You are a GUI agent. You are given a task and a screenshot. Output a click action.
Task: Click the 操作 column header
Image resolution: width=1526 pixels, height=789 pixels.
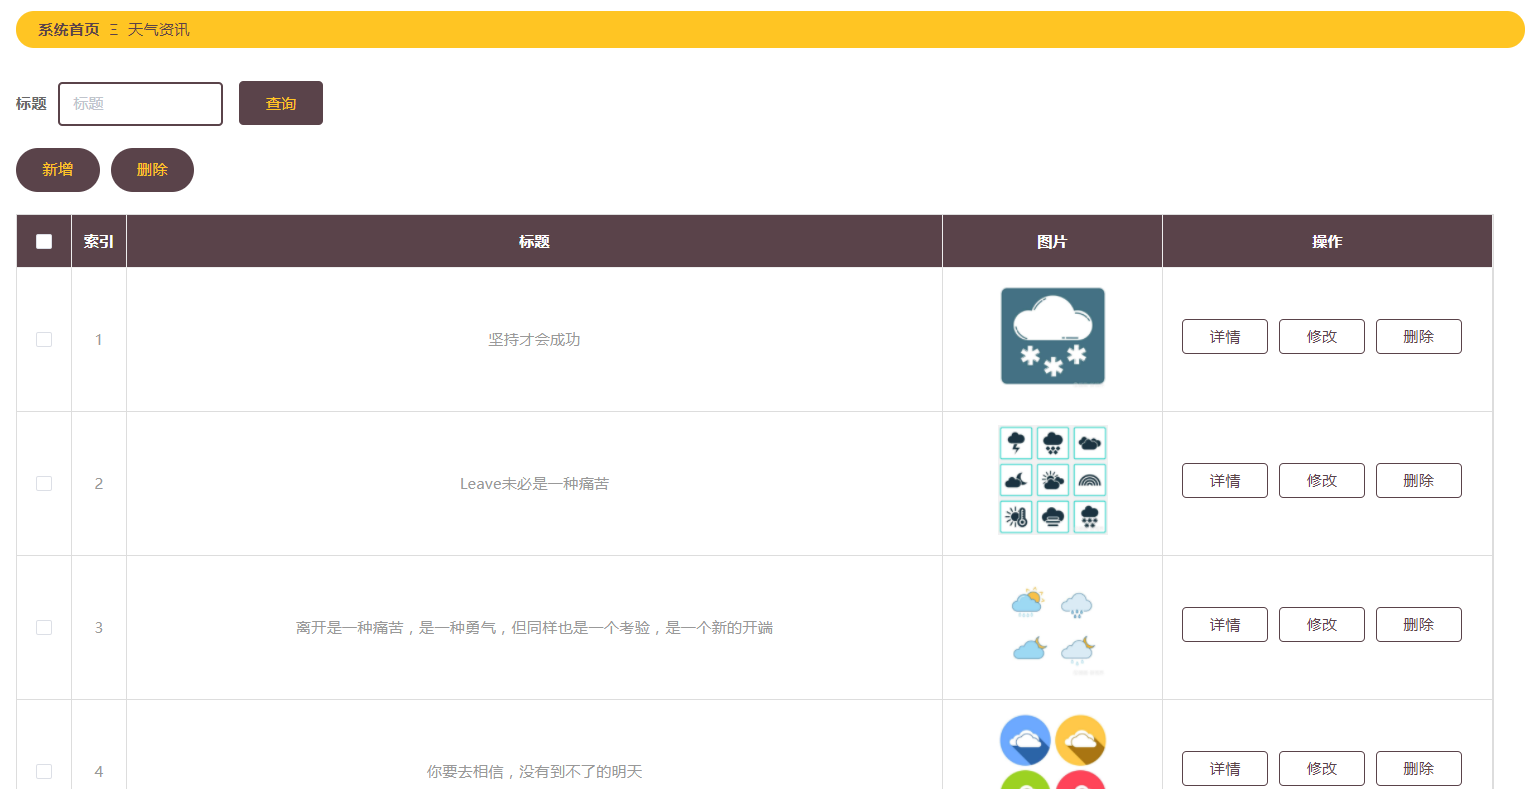tap(1327, 241)
